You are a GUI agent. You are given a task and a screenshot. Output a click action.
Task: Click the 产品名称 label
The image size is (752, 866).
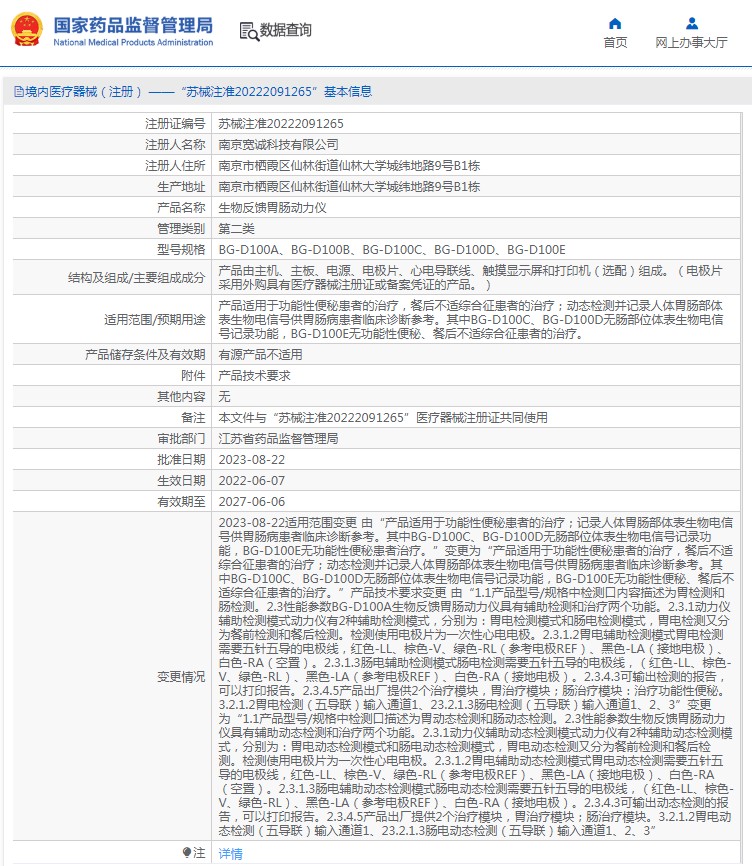(181, 208)
